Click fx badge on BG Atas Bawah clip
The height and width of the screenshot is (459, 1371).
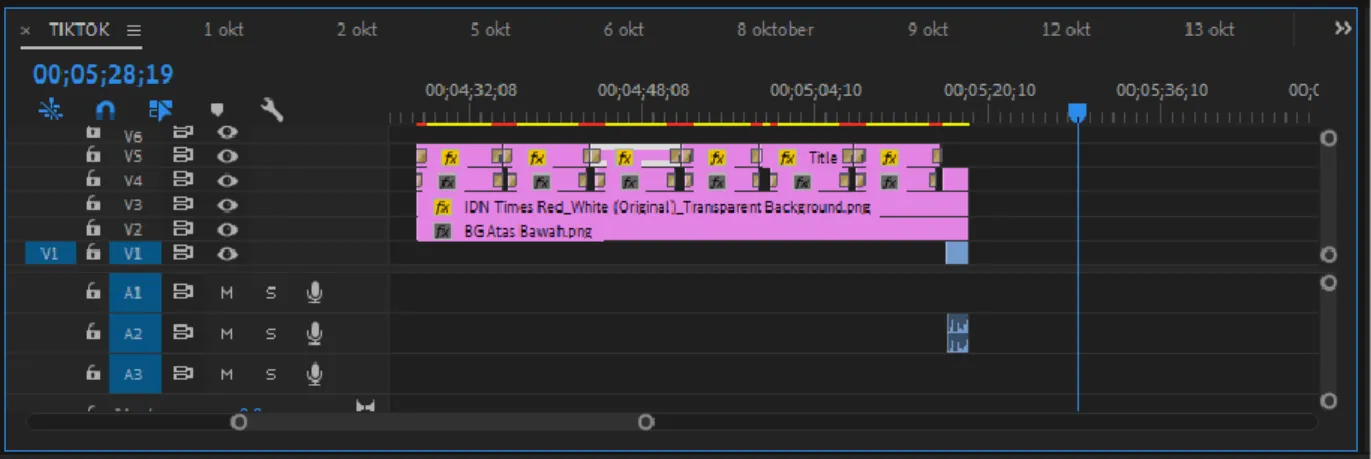click(x=443, y=231)
